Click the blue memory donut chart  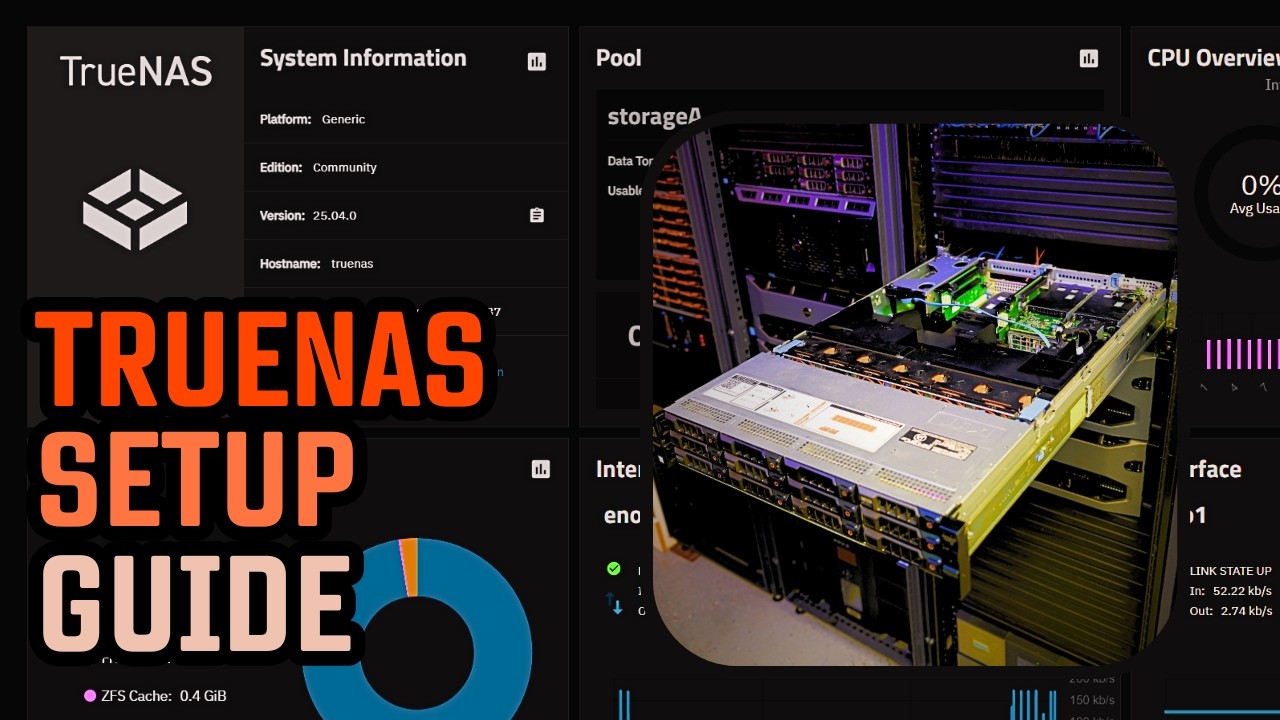point(417,629)
